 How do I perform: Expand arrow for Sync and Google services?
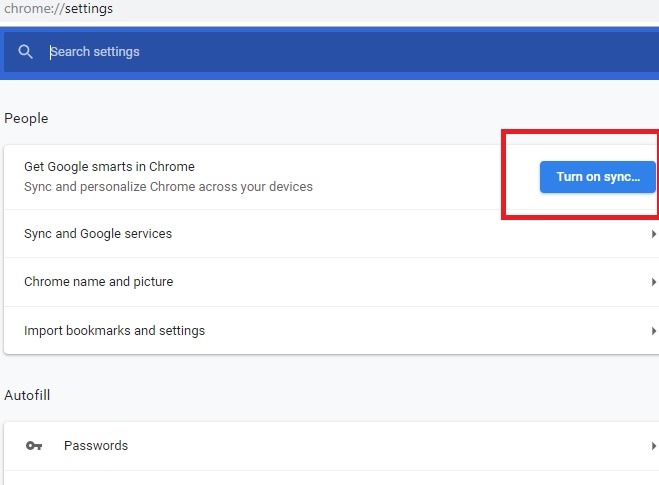(x=654, y=234)
